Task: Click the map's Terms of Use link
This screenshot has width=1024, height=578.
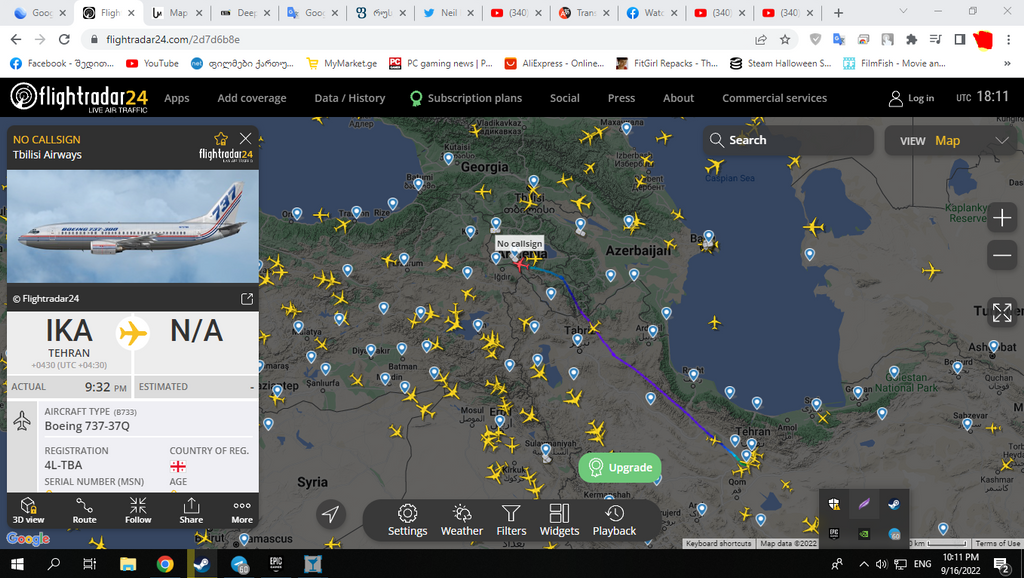Action: (997, 543)
